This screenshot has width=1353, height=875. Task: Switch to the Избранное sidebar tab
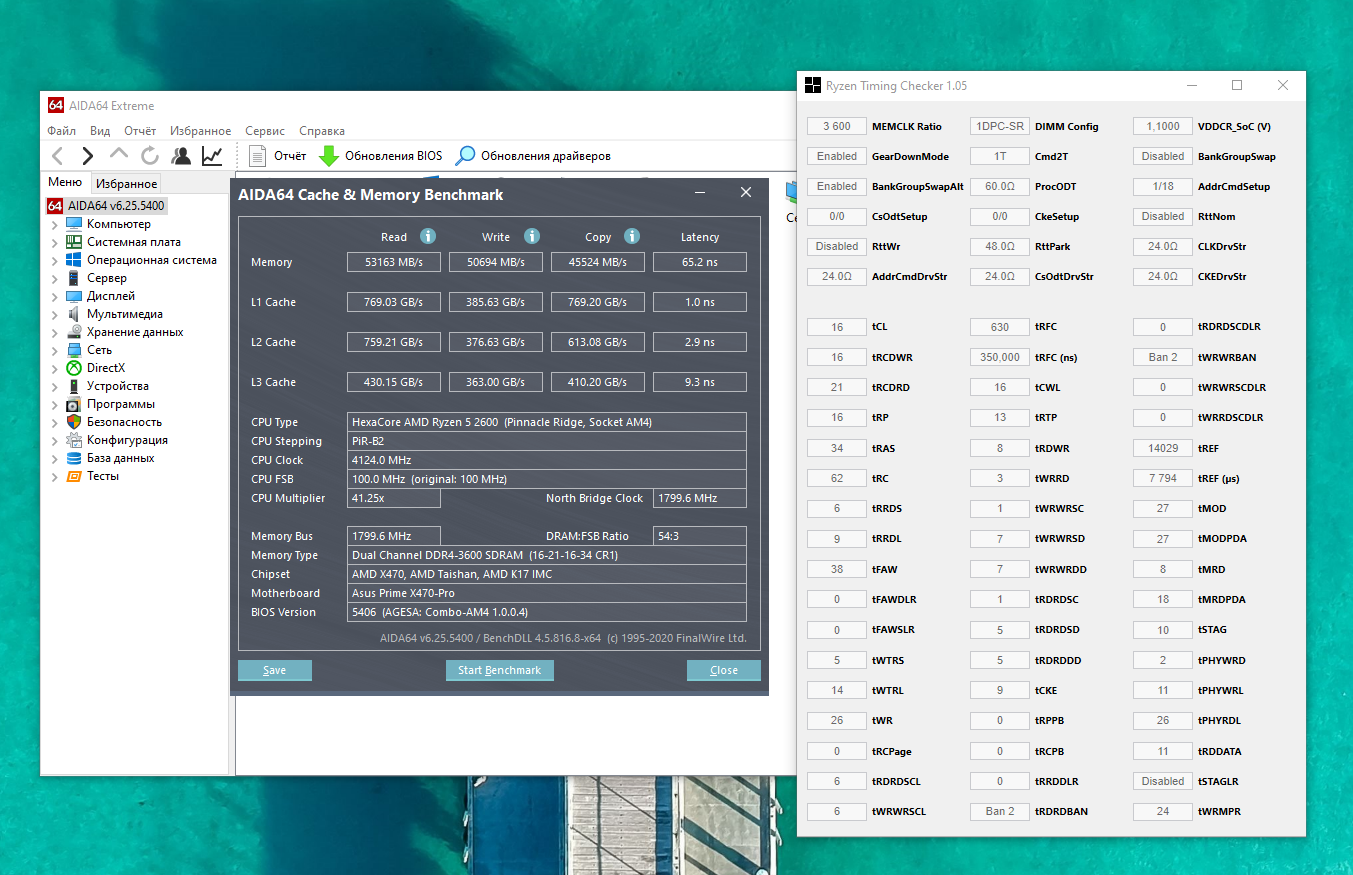pos(126,184)
